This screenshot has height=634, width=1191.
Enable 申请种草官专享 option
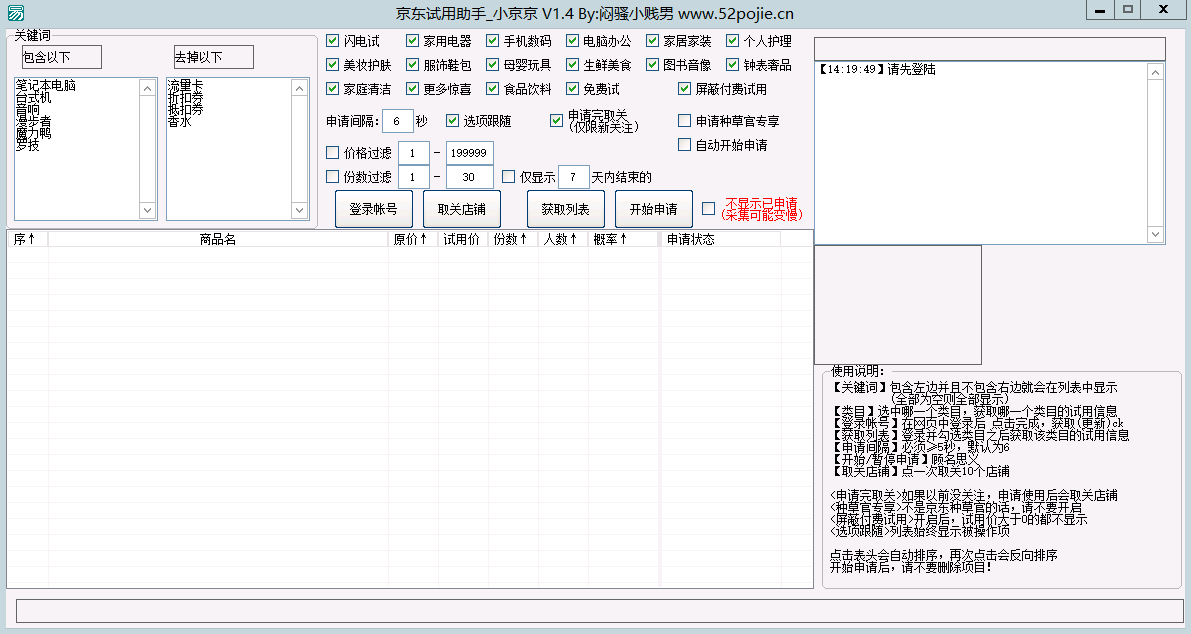click(x=684, y=120)
